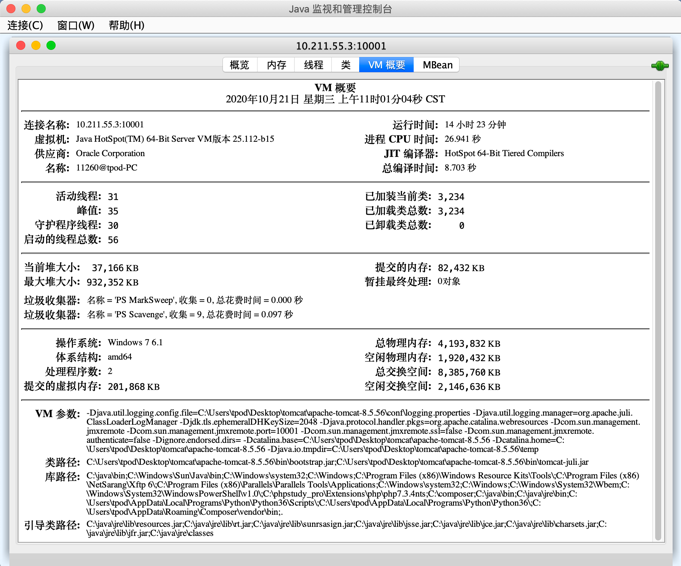
Task: Minimize the 10.211.55.3:10001 inner window
Action: pyautogui.click(x=36, y=45)
